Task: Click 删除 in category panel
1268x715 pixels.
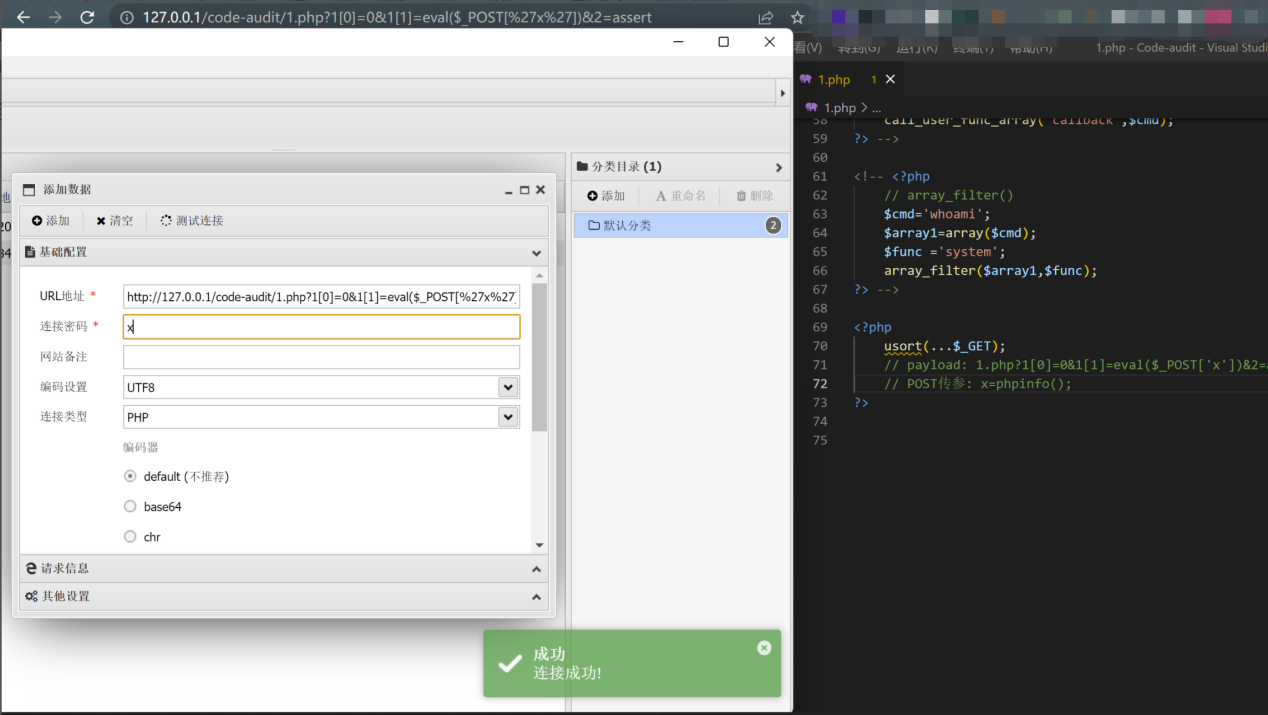Action: pos(755,196)
